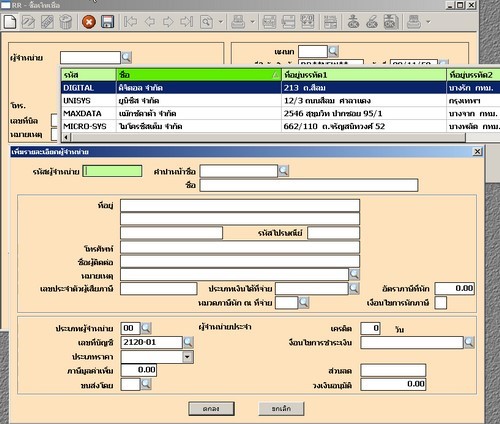This screenshot has width=500, height=424.
Task: Sort by the รหัส column header
Action: pyautogui.click(x=89, y=75)
